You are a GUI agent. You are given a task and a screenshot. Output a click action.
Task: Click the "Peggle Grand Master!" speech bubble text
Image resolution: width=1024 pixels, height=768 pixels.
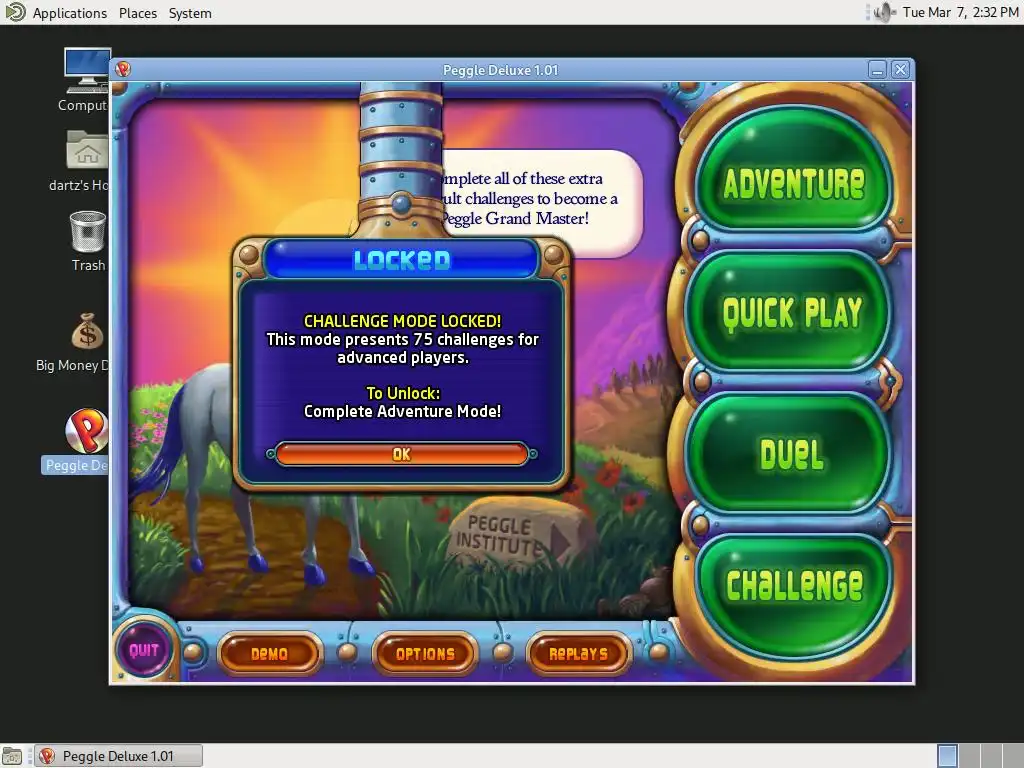pyautogui.click(x=515, y=218)
